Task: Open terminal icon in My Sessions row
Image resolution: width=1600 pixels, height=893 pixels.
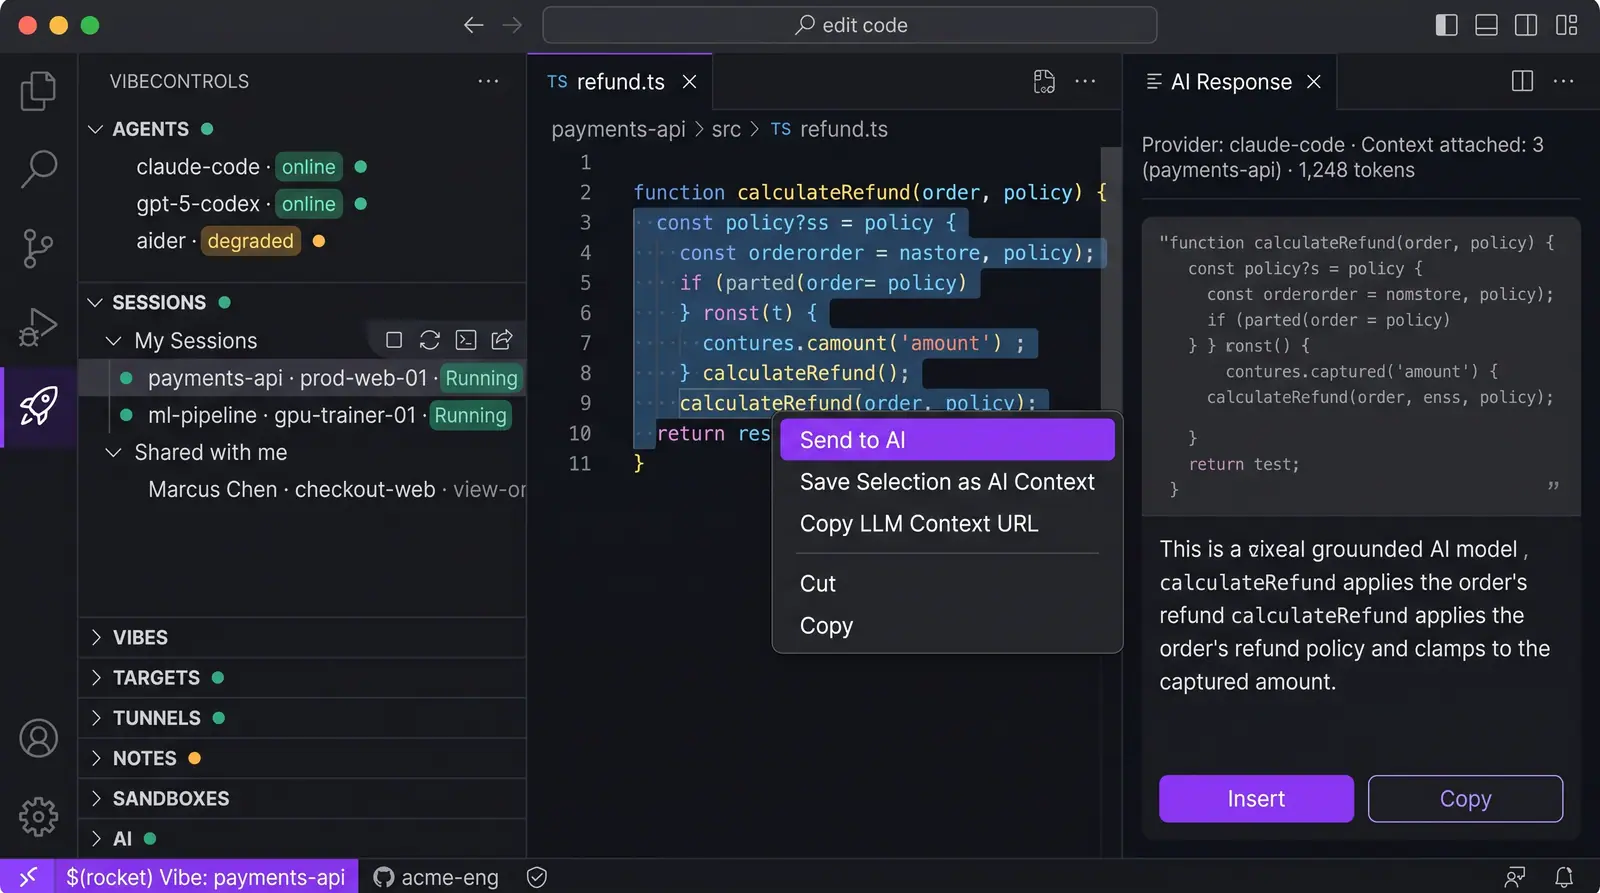Action: [466, 340]
